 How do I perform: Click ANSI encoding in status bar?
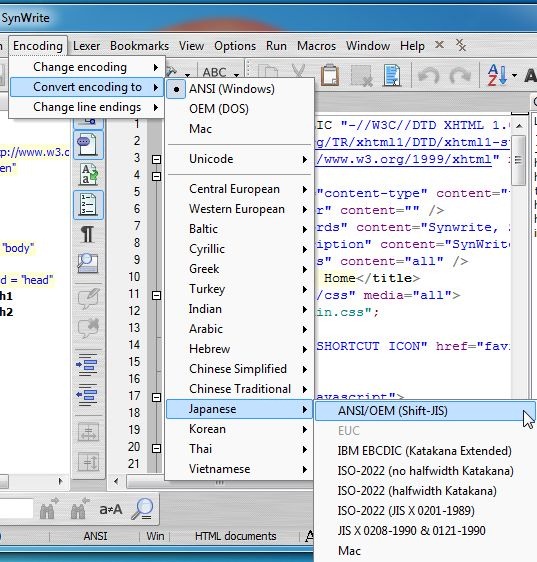pos(95,536)
